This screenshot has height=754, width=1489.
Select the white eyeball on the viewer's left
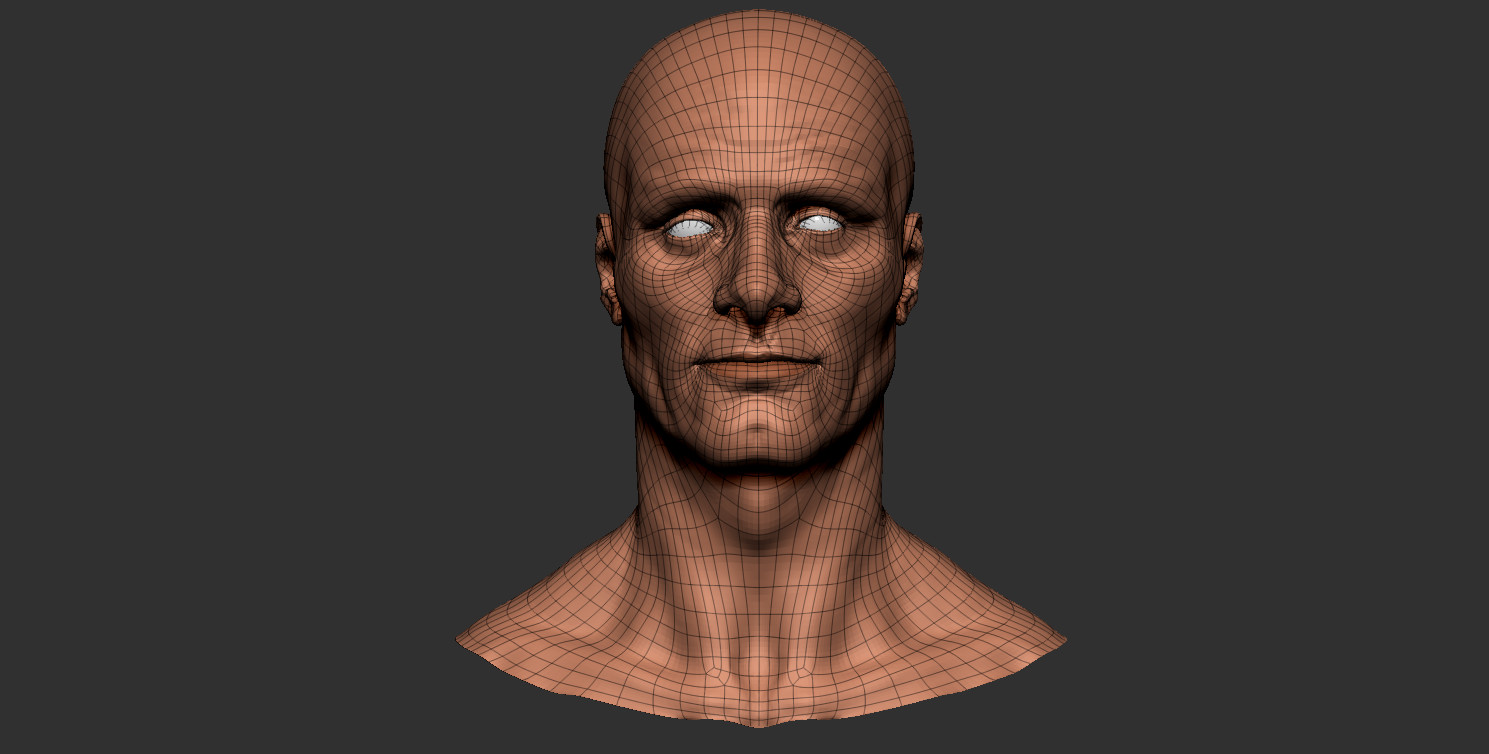(688, 229)
